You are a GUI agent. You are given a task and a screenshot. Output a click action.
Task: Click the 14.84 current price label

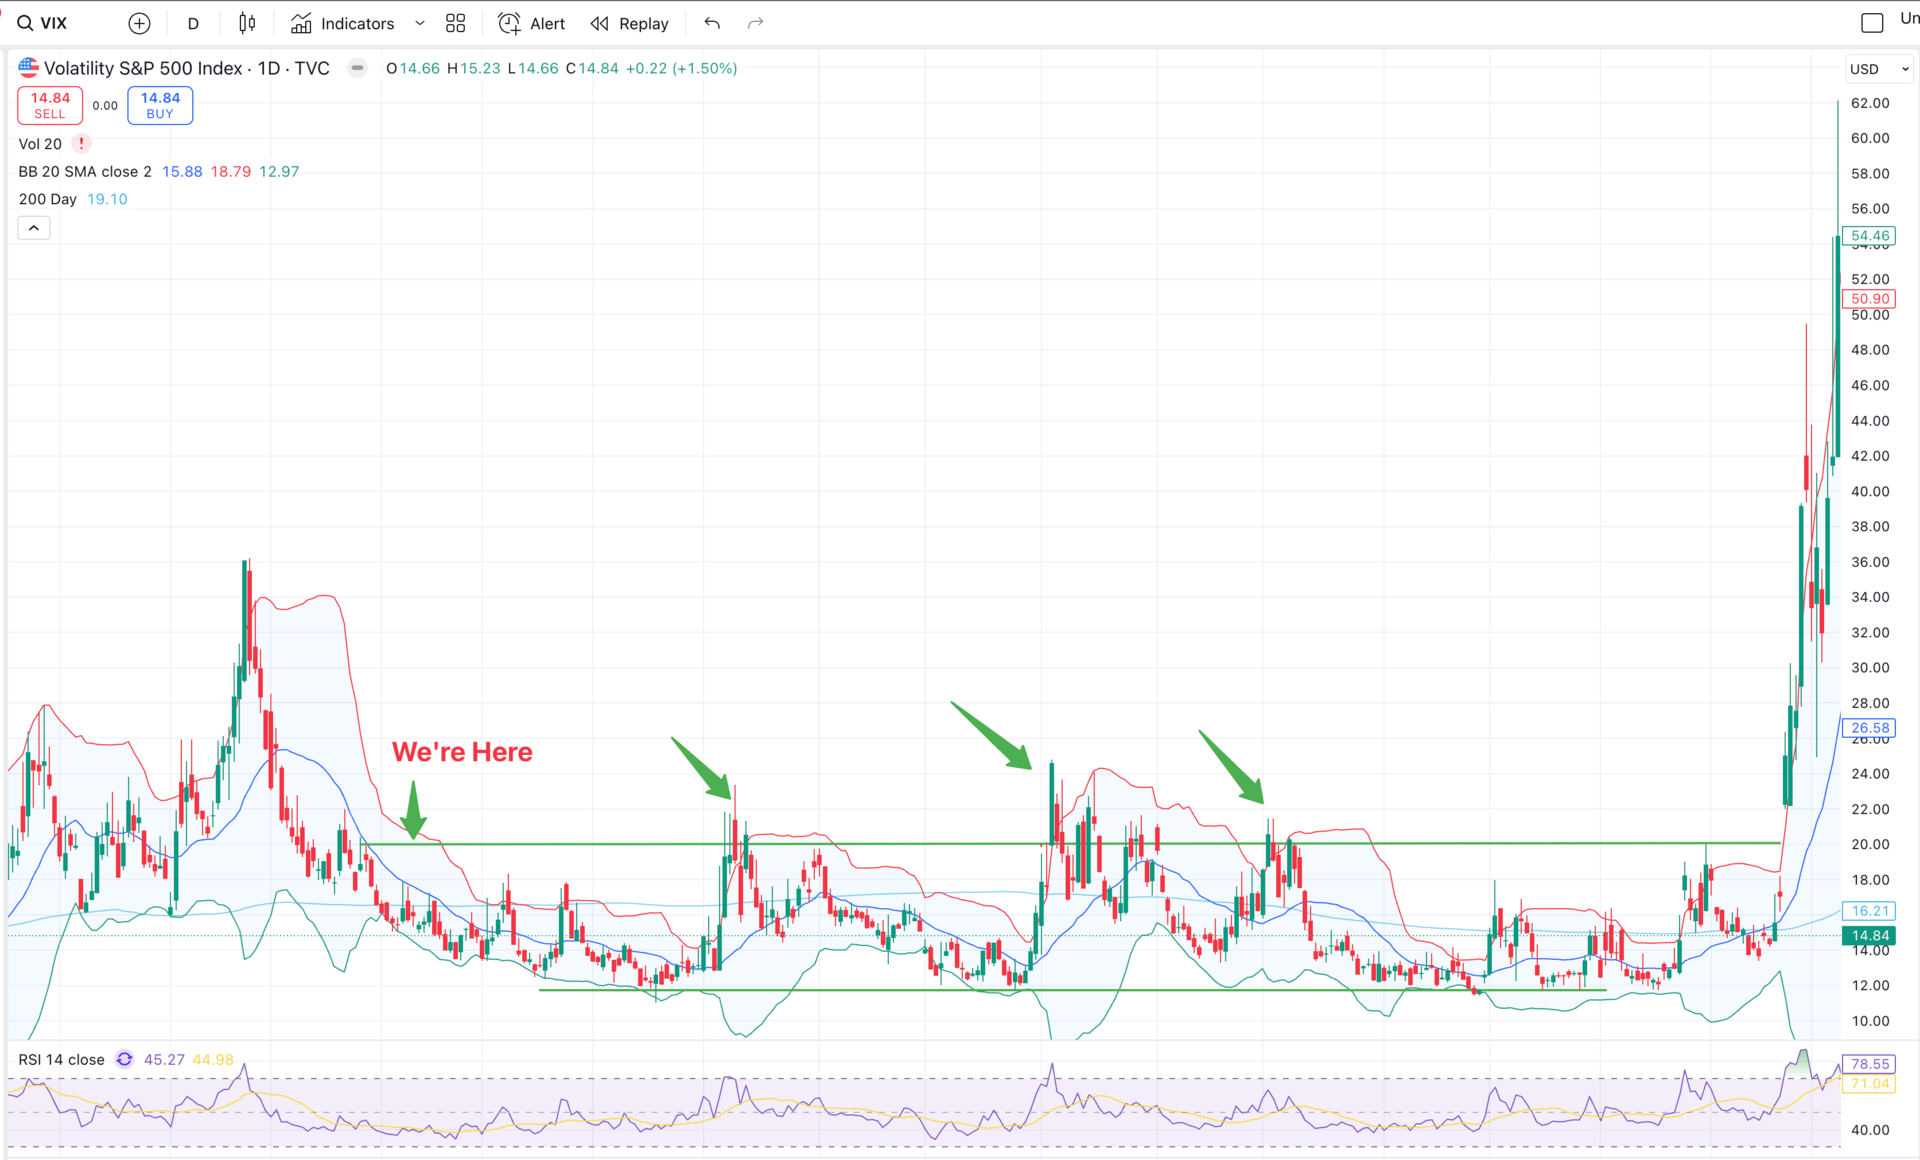[1870, 936]
